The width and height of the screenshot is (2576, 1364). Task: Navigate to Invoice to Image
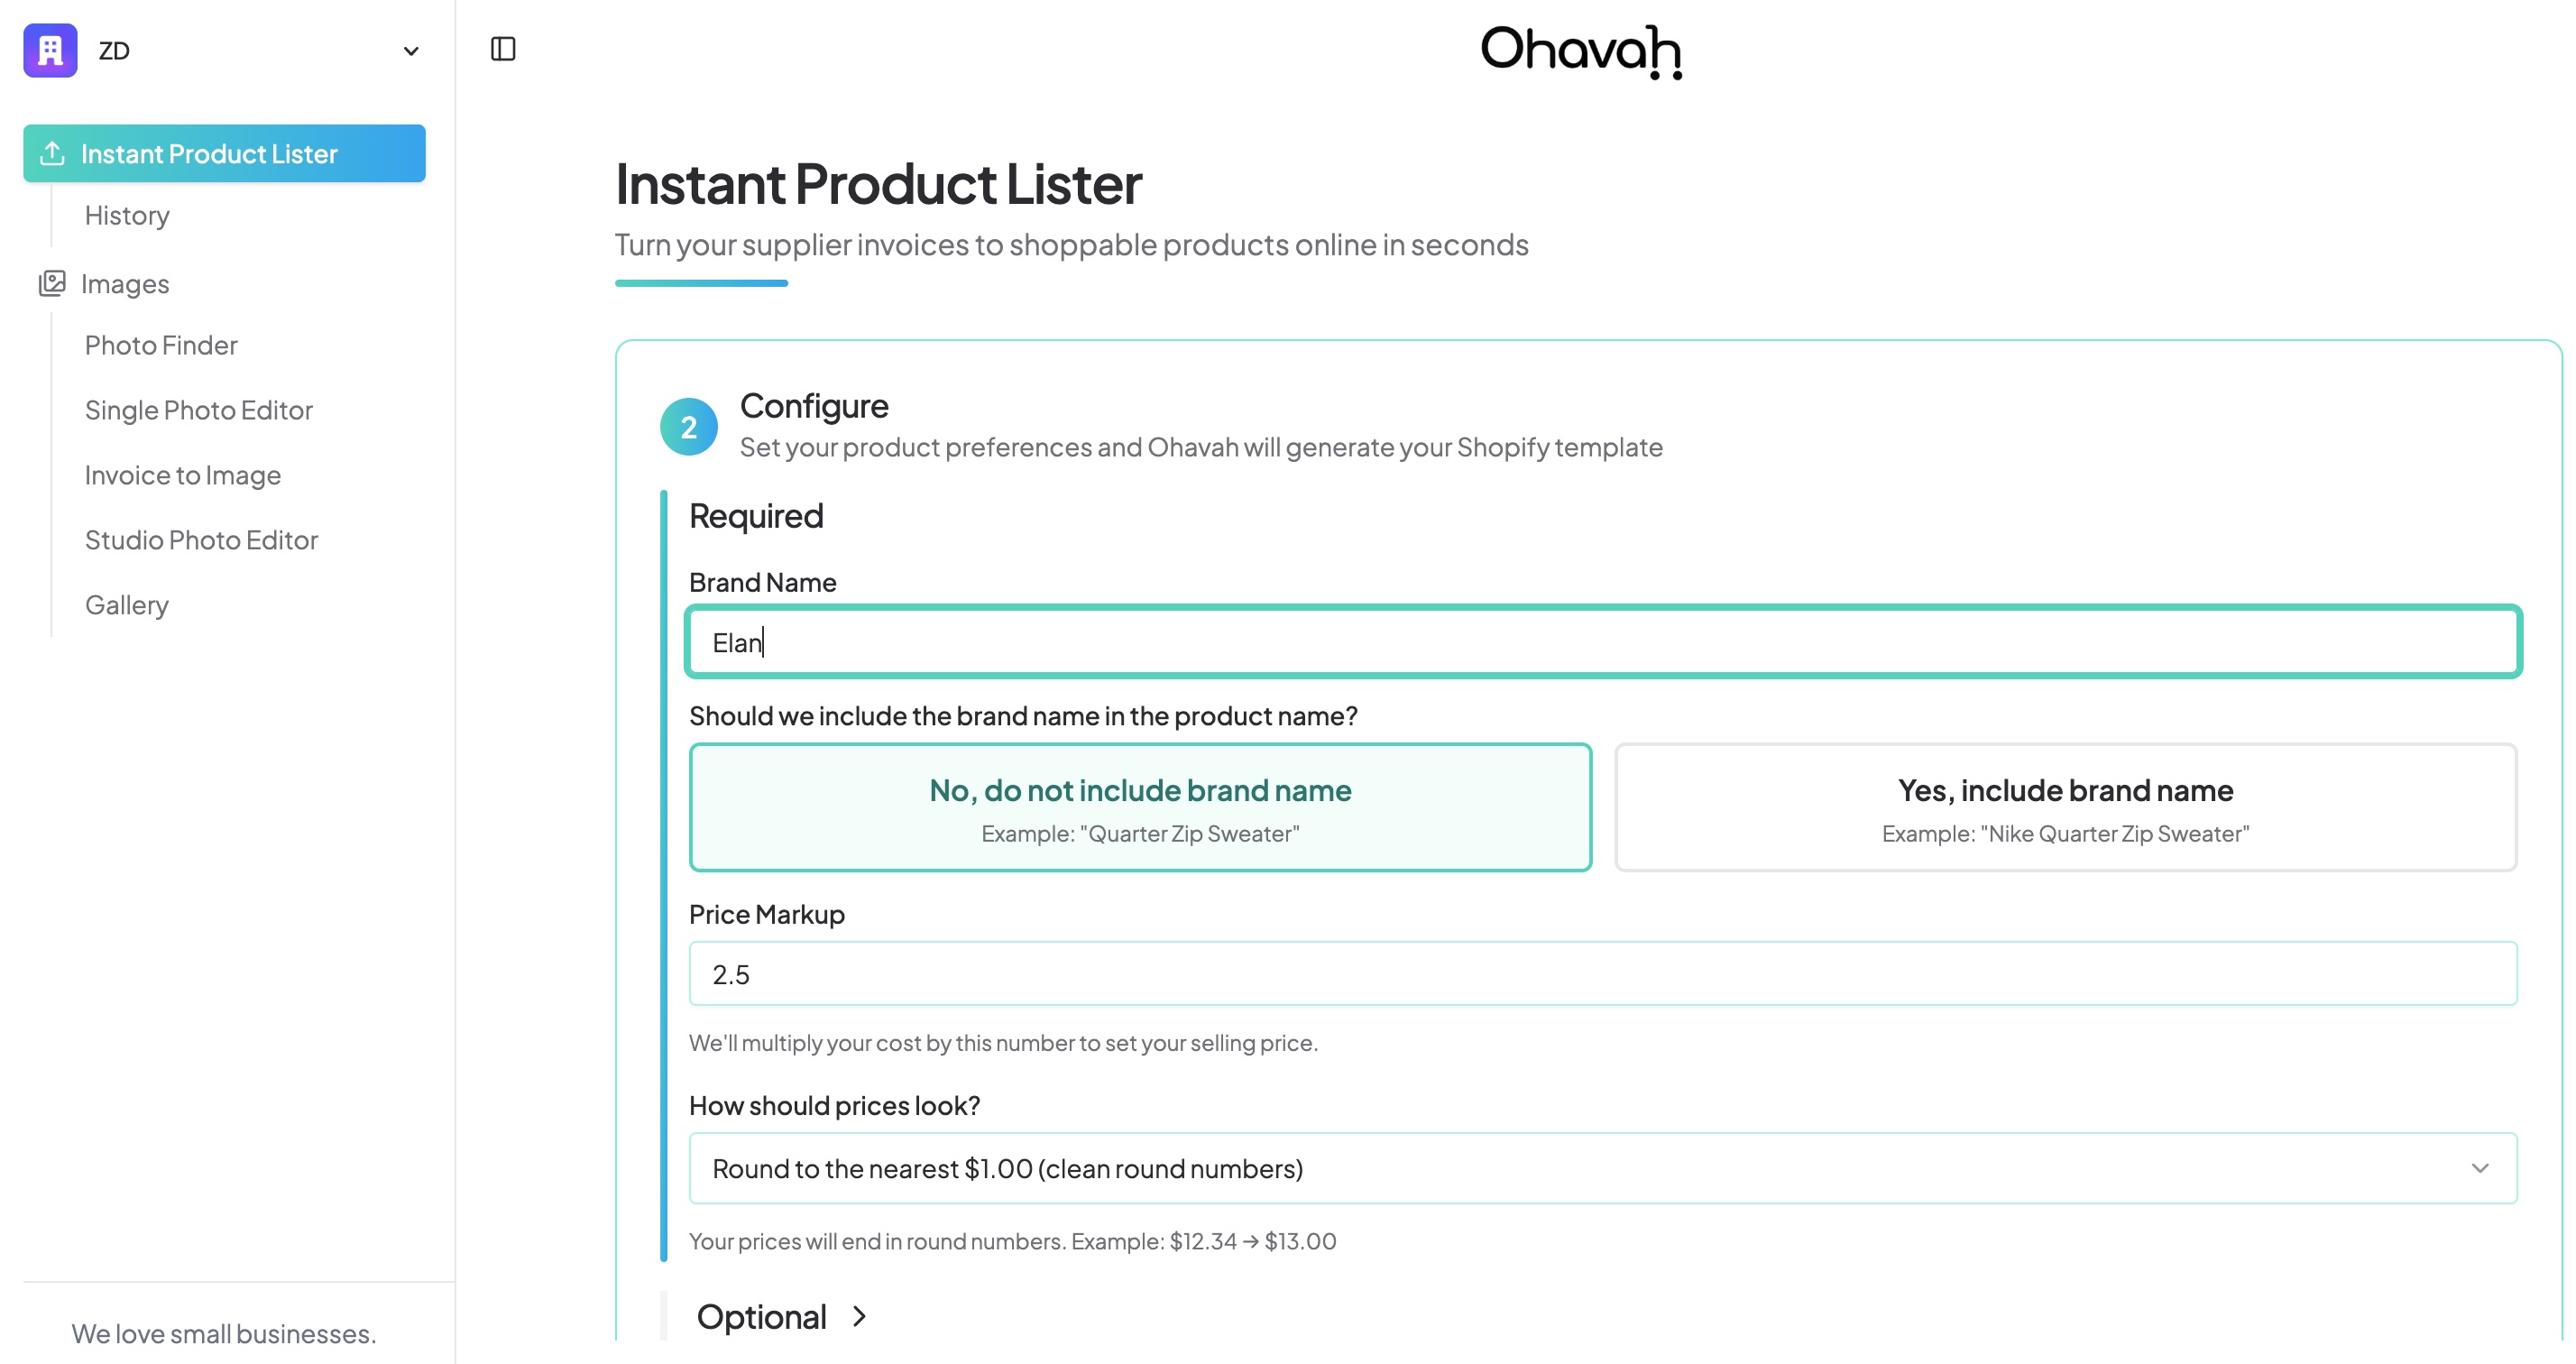(183, 476)
